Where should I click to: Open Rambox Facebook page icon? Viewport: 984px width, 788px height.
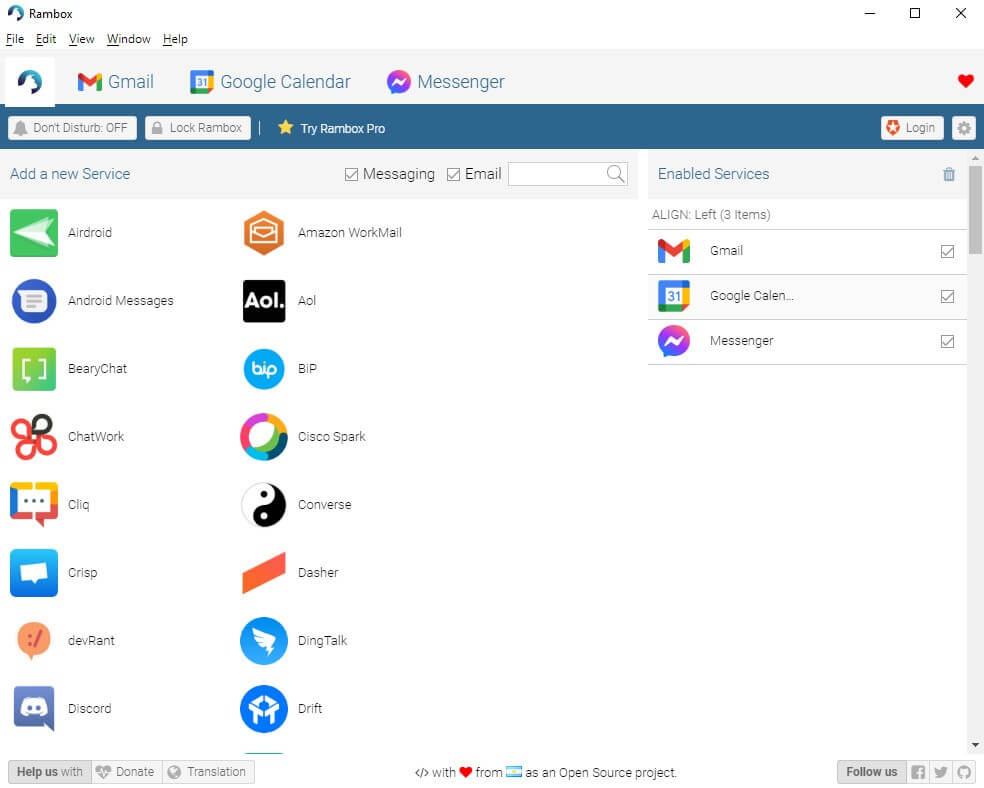[x=917, y=772]
